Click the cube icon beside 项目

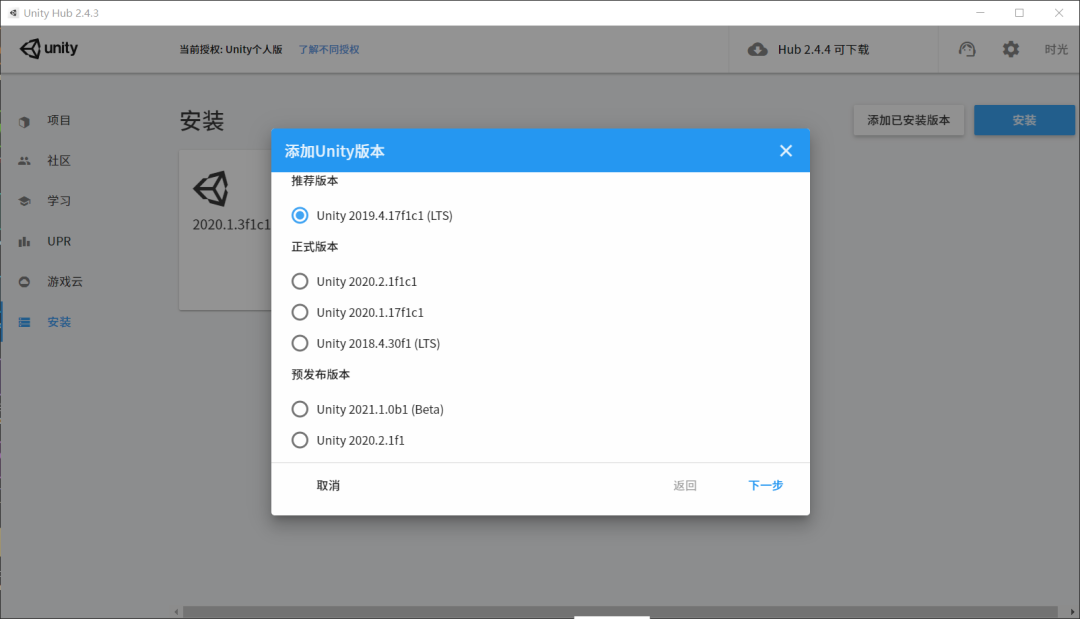tap(24, 122)
